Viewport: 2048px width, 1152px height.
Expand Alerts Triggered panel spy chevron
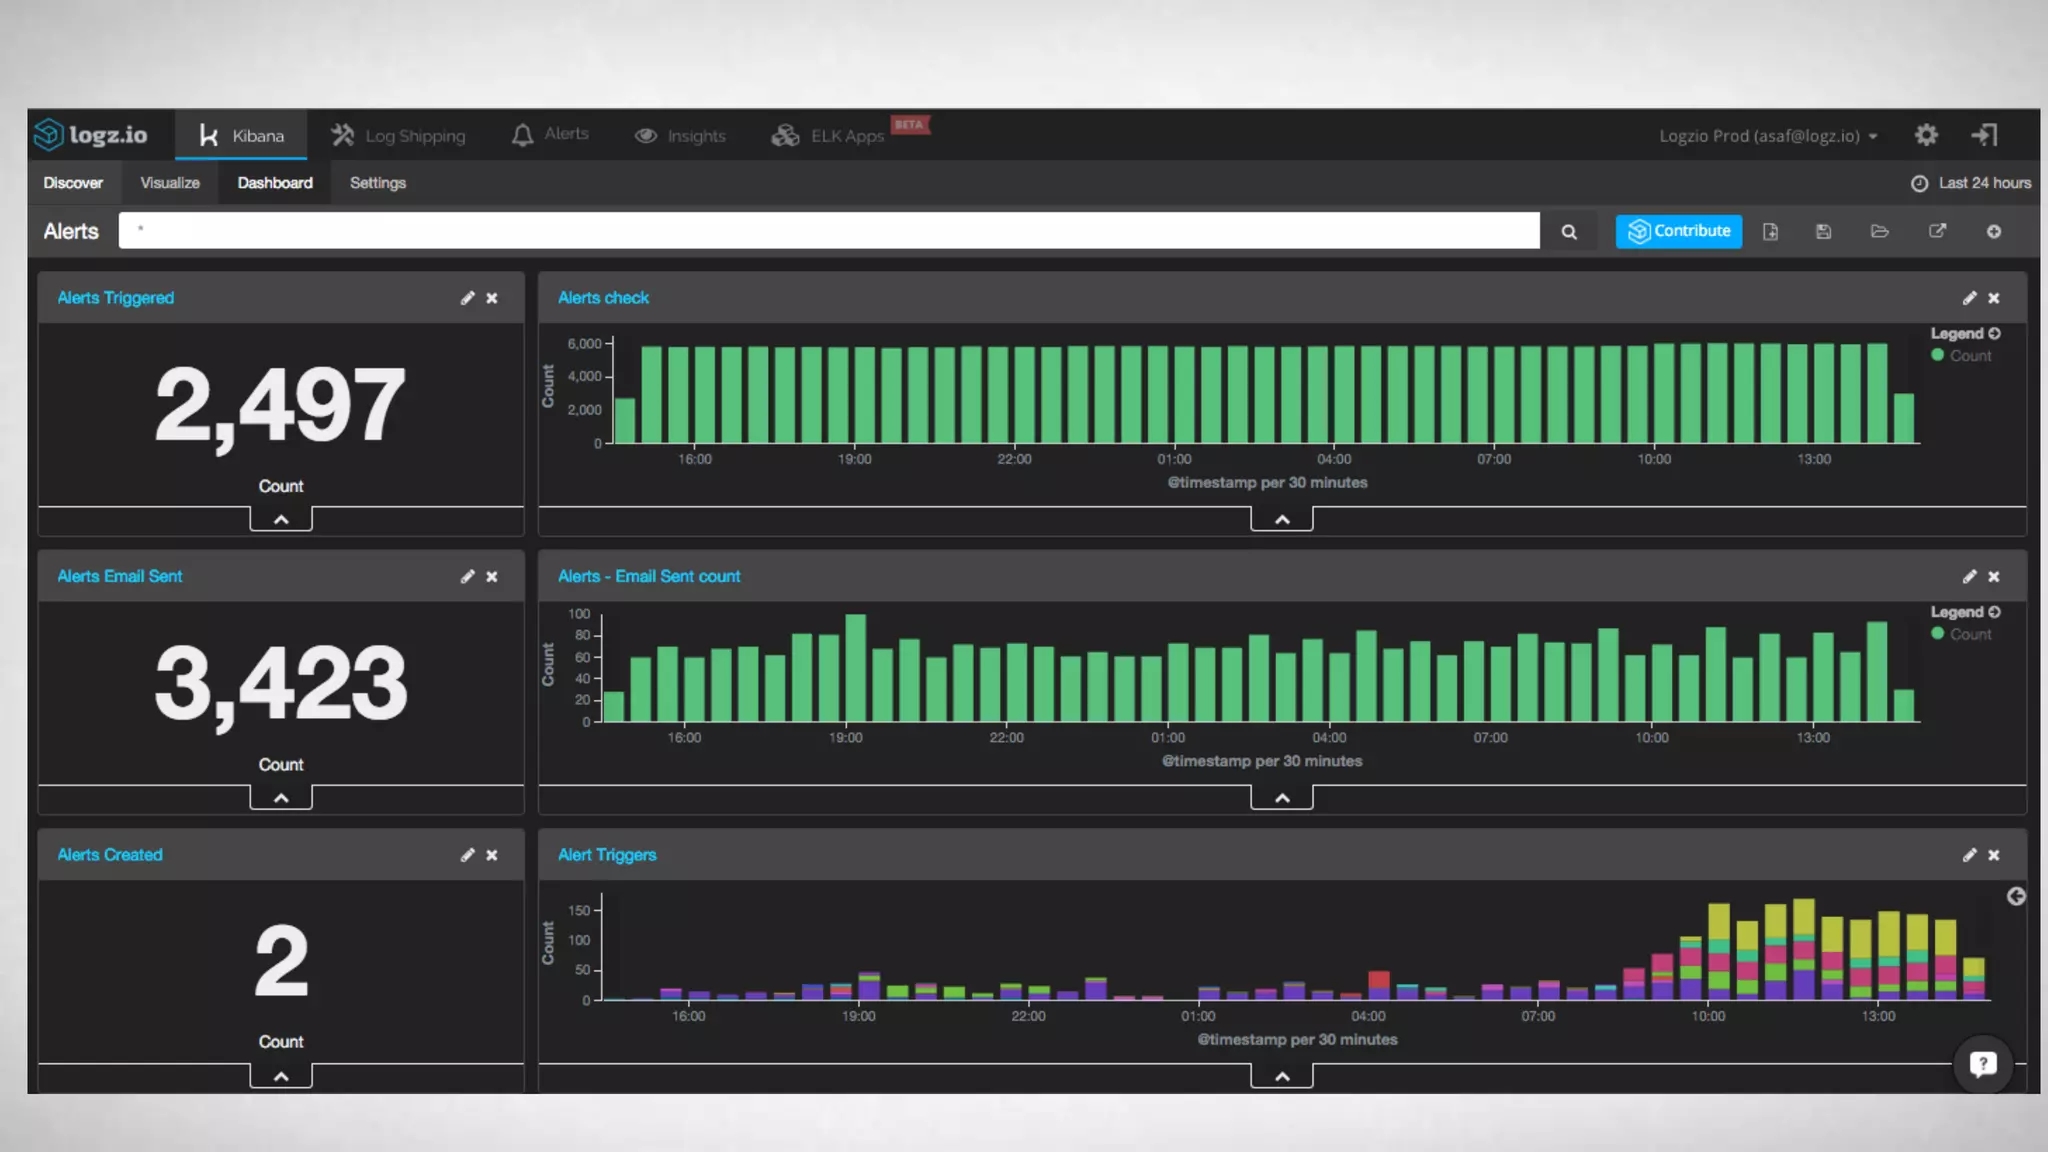[x=281, y=519]
